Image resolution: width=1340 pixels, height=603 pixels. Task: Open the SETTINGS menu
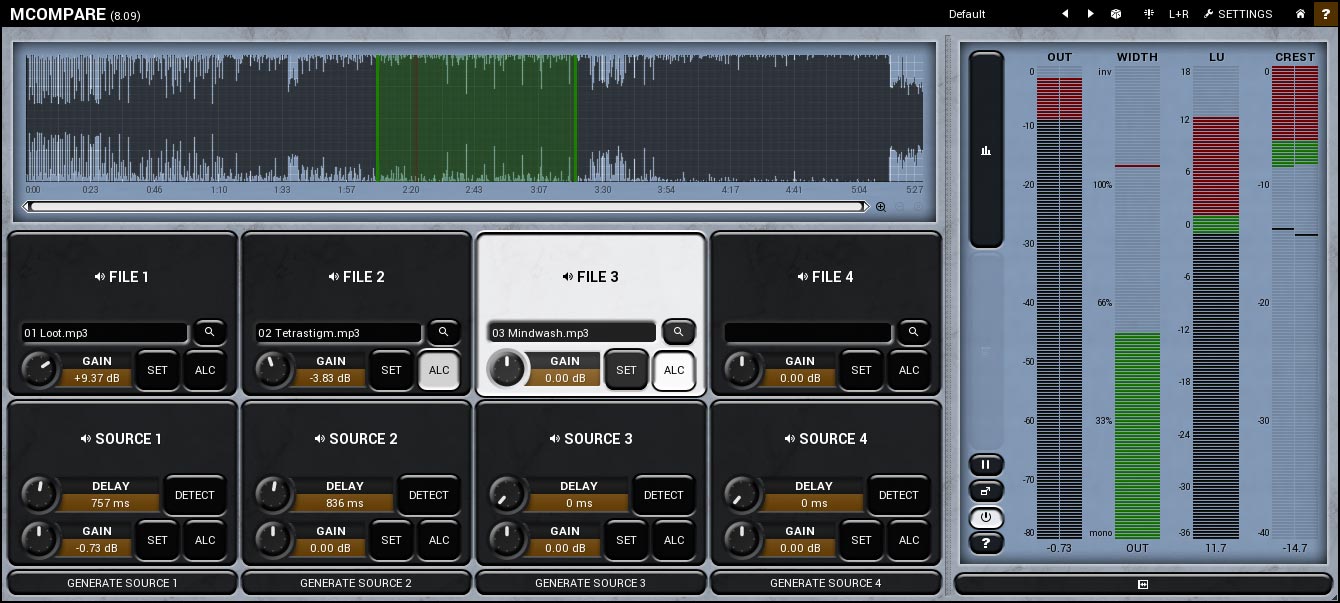point(1238,14)
